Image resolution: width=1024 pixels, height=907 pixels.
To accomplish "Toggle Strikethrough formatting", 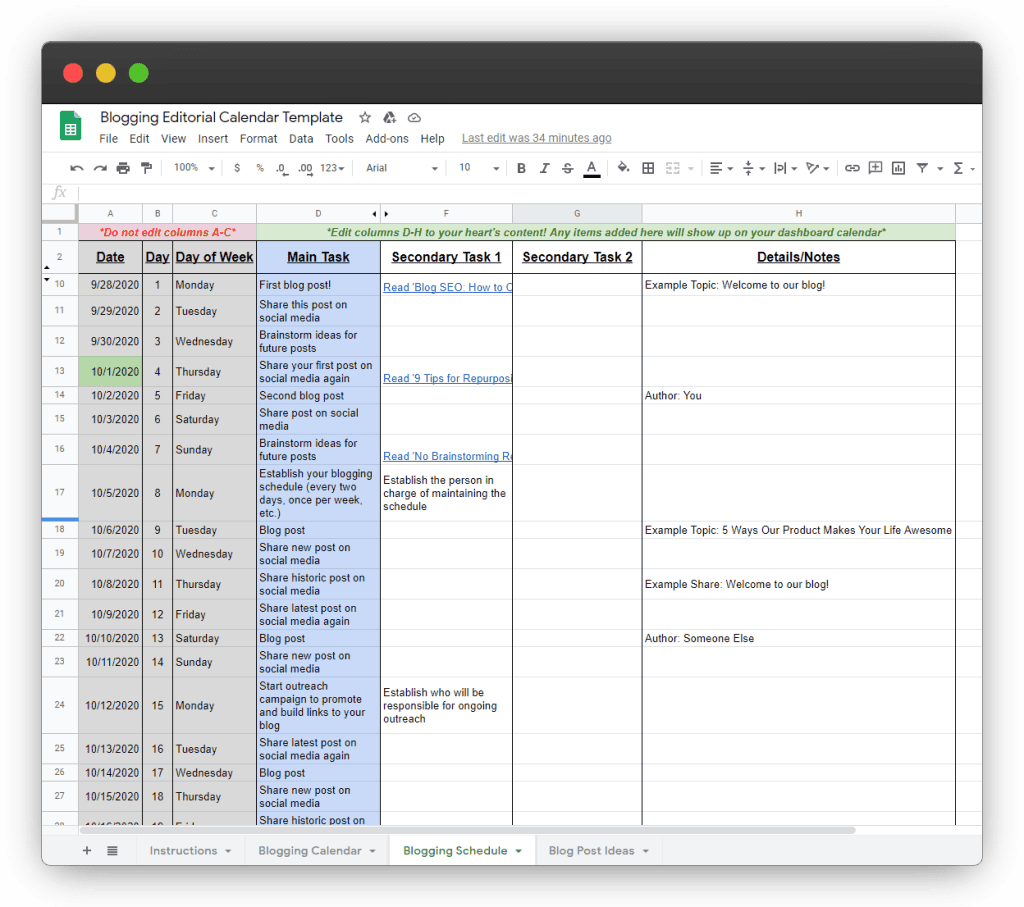I will tap(568, 168).
